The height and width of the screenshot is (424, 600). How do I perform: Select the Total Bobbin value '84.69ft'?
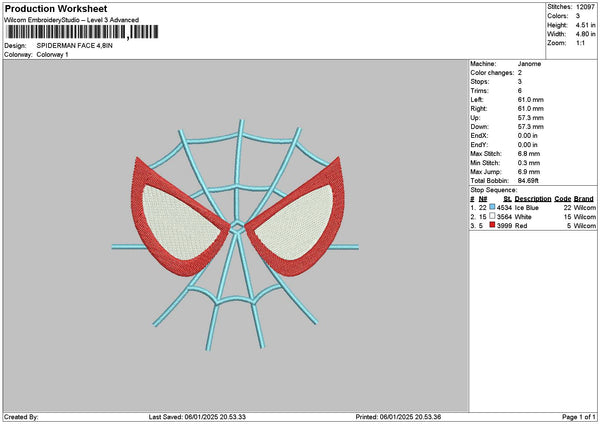coord(528,181)
